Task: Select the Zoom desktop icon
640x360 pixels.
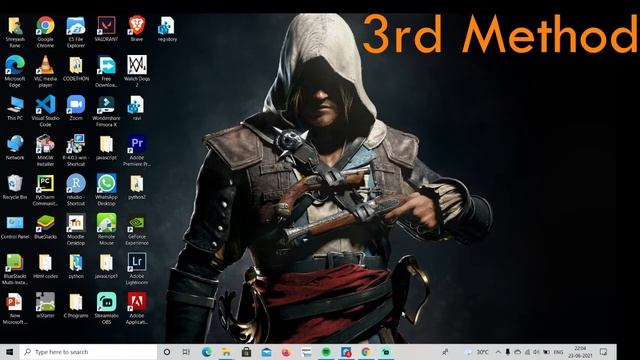Action: point(76,108)
